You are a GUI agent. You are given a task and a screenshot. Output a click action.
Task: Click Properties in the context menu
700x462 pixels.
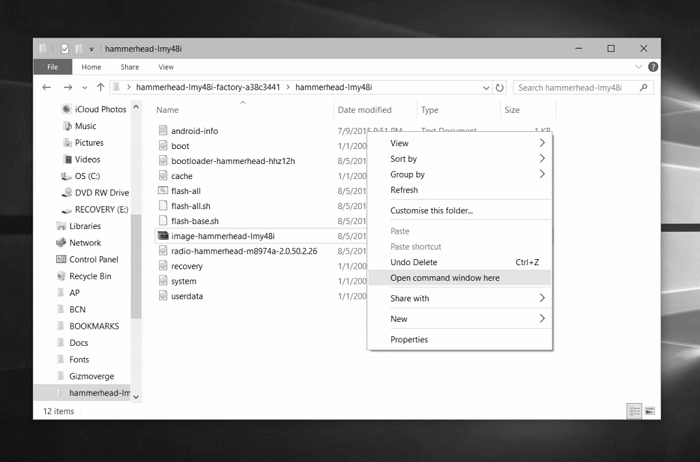tap(409, 340)
